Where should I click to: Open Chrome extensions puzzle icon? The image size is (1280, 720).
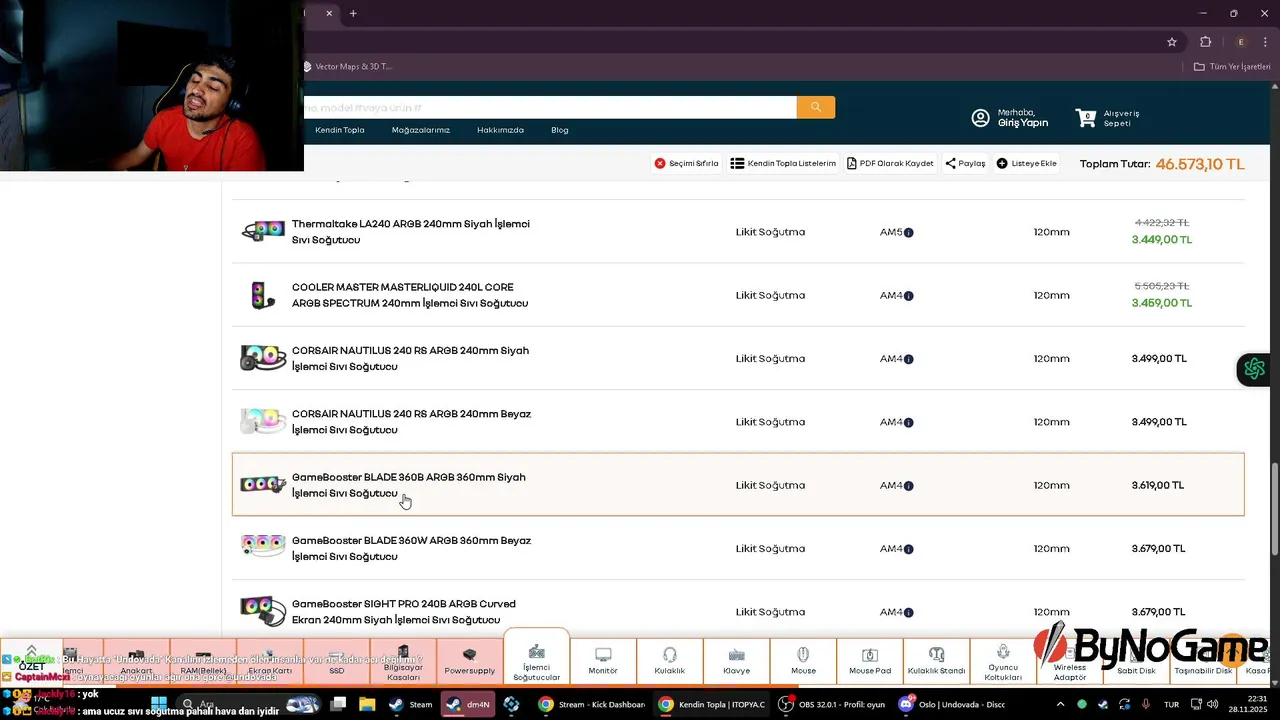pos(1205,42)
